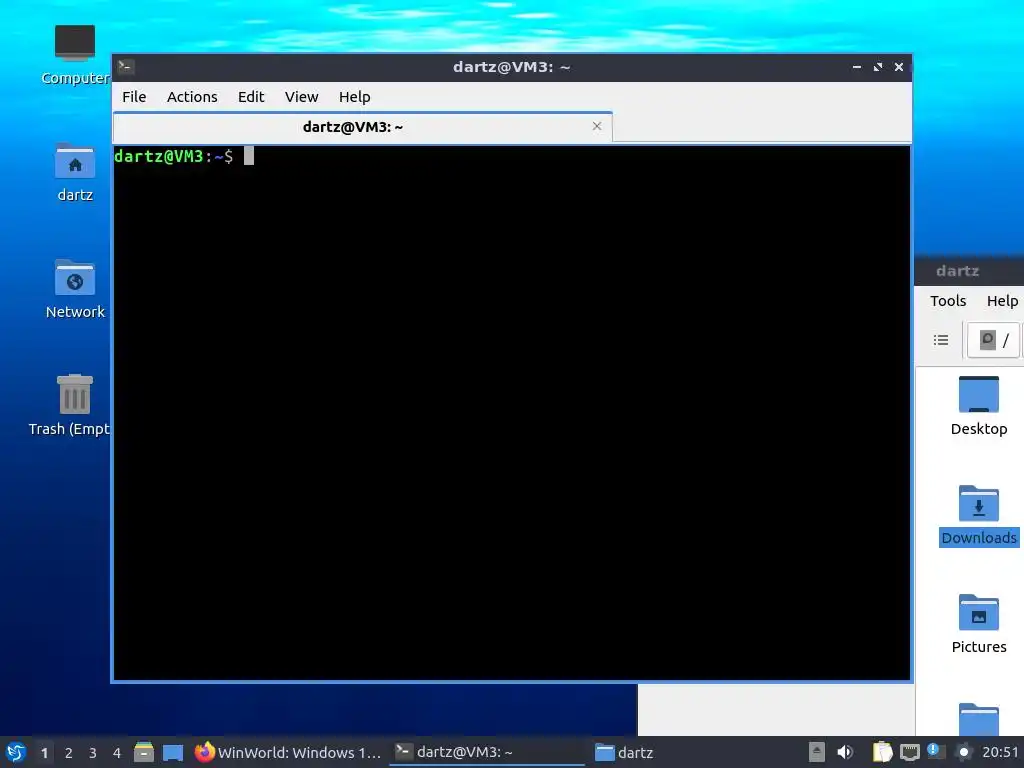
Task: Click the dartz@VM3 terminal taskbar entry
Action: coord(487,752)
